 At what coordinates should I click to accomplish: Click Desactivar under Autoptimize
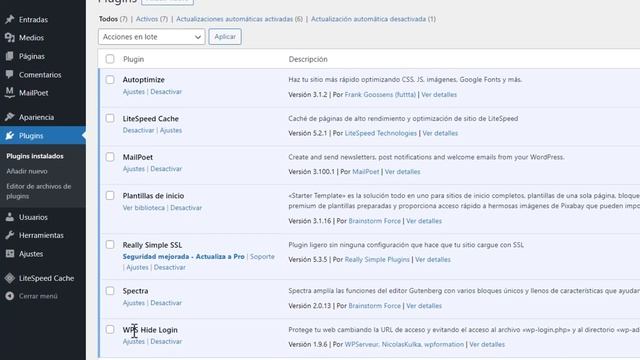(x=166, y=91)
